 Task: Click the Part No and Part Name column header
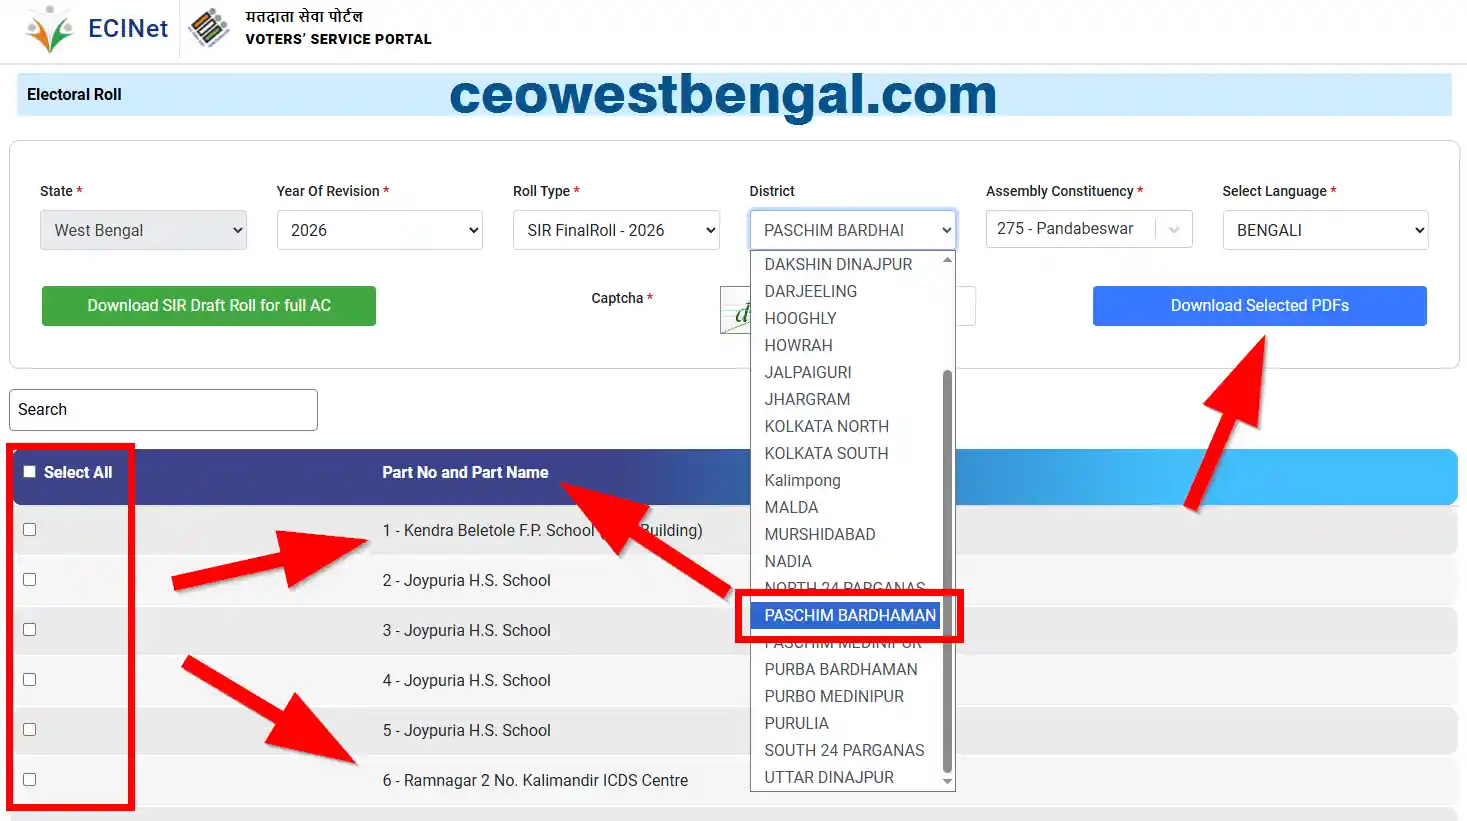(465, 472)
